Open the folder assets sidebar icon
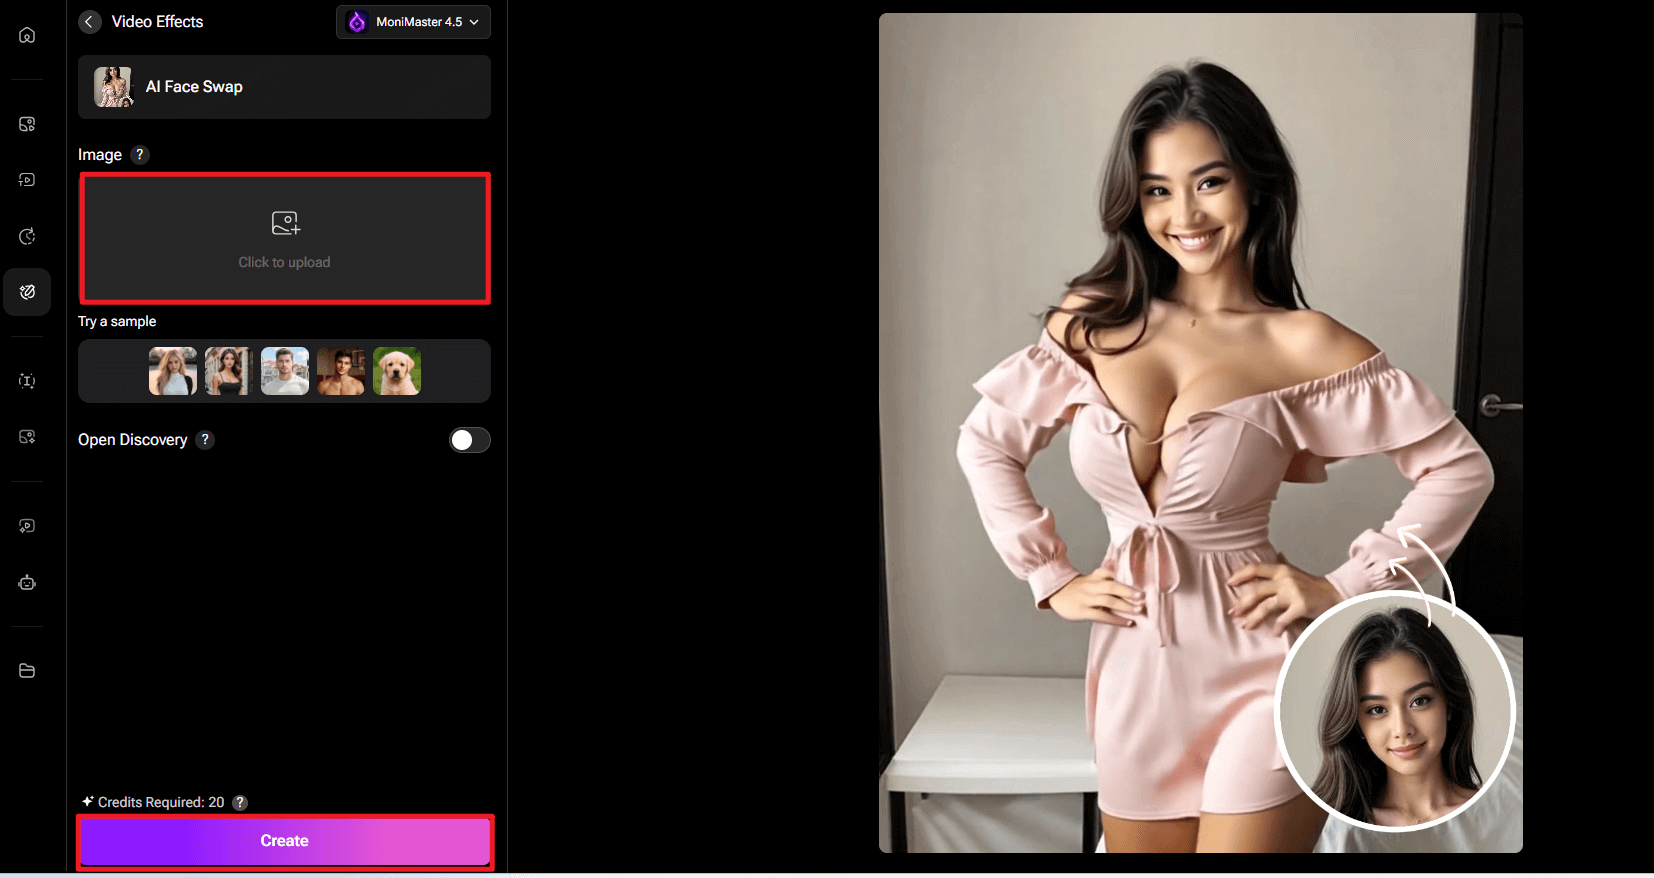1654x878 pixels. [x=27, y=671]
